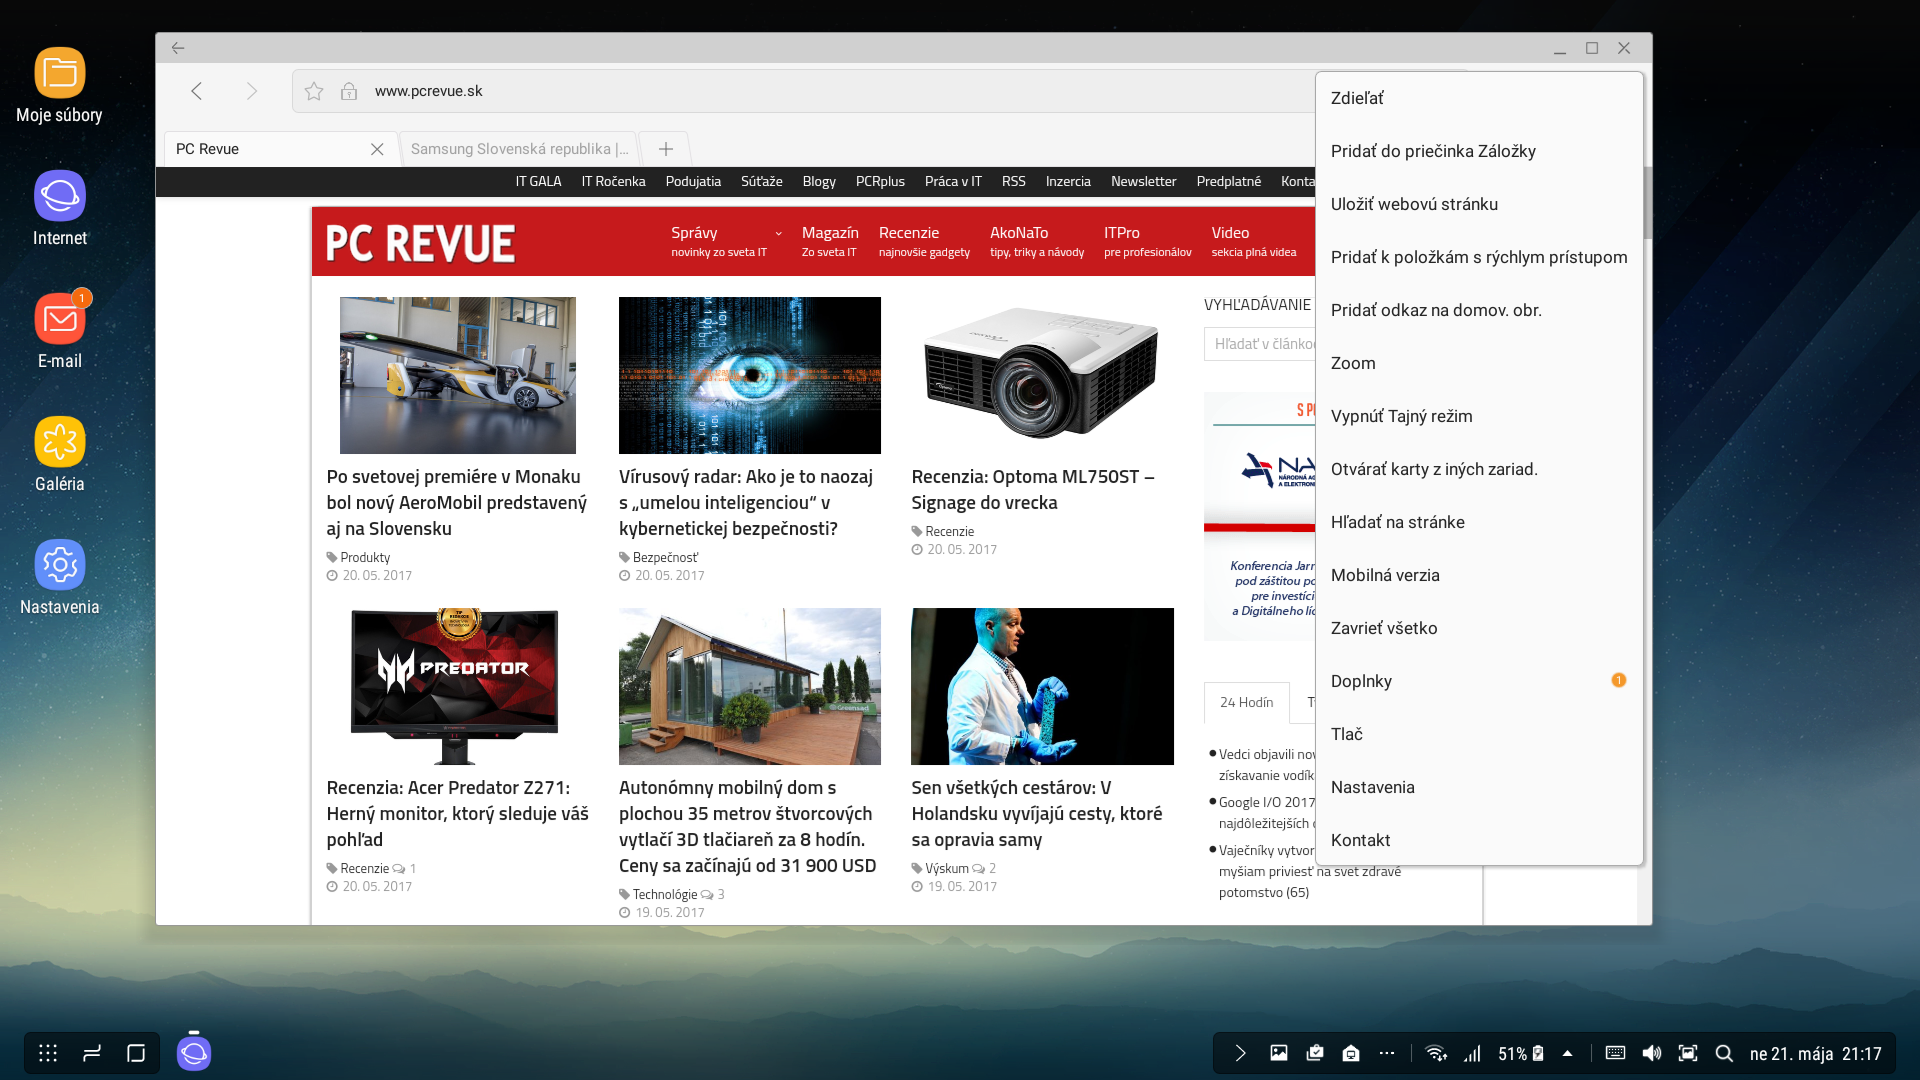Open the apps grid in taskbar
Image resolution: width=1920 pixels, height=1080 pixels.
tap(48, 1053)
